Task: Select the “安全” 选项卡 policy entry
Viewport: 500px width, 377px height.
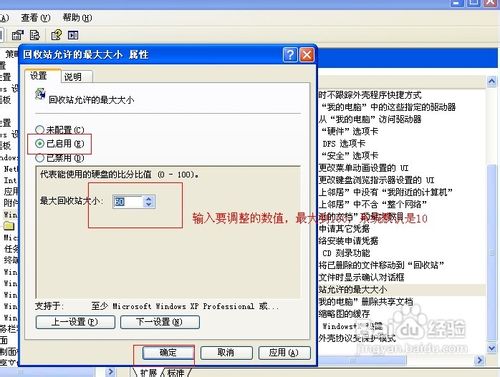Action: click(x=350, y=156)
